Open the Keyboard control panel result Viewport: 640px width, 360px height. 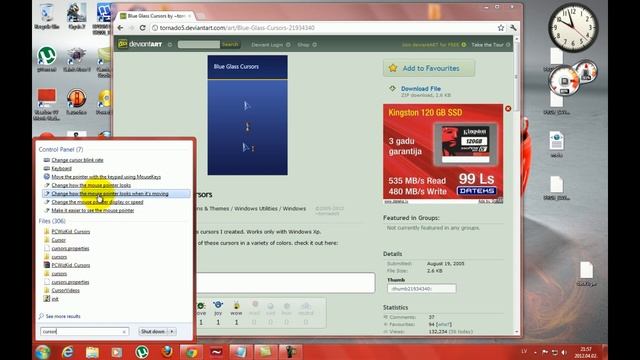[61, 168]
